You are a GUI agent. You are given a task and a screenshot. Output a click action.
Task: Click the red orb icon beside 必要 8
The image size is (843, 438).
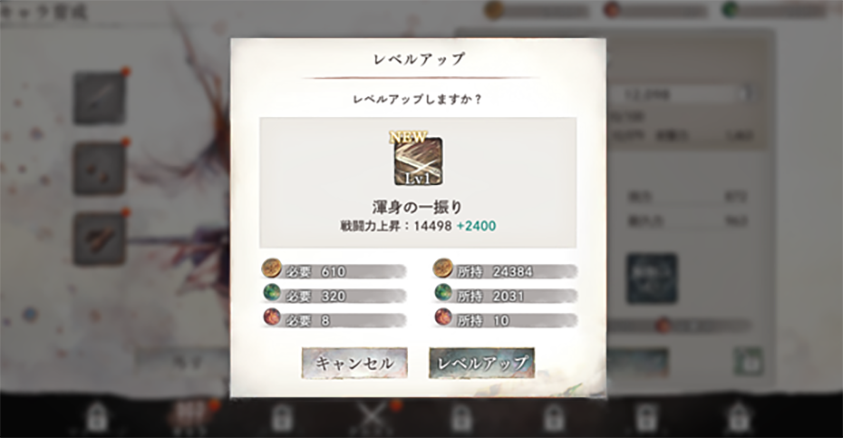[272, 318]
